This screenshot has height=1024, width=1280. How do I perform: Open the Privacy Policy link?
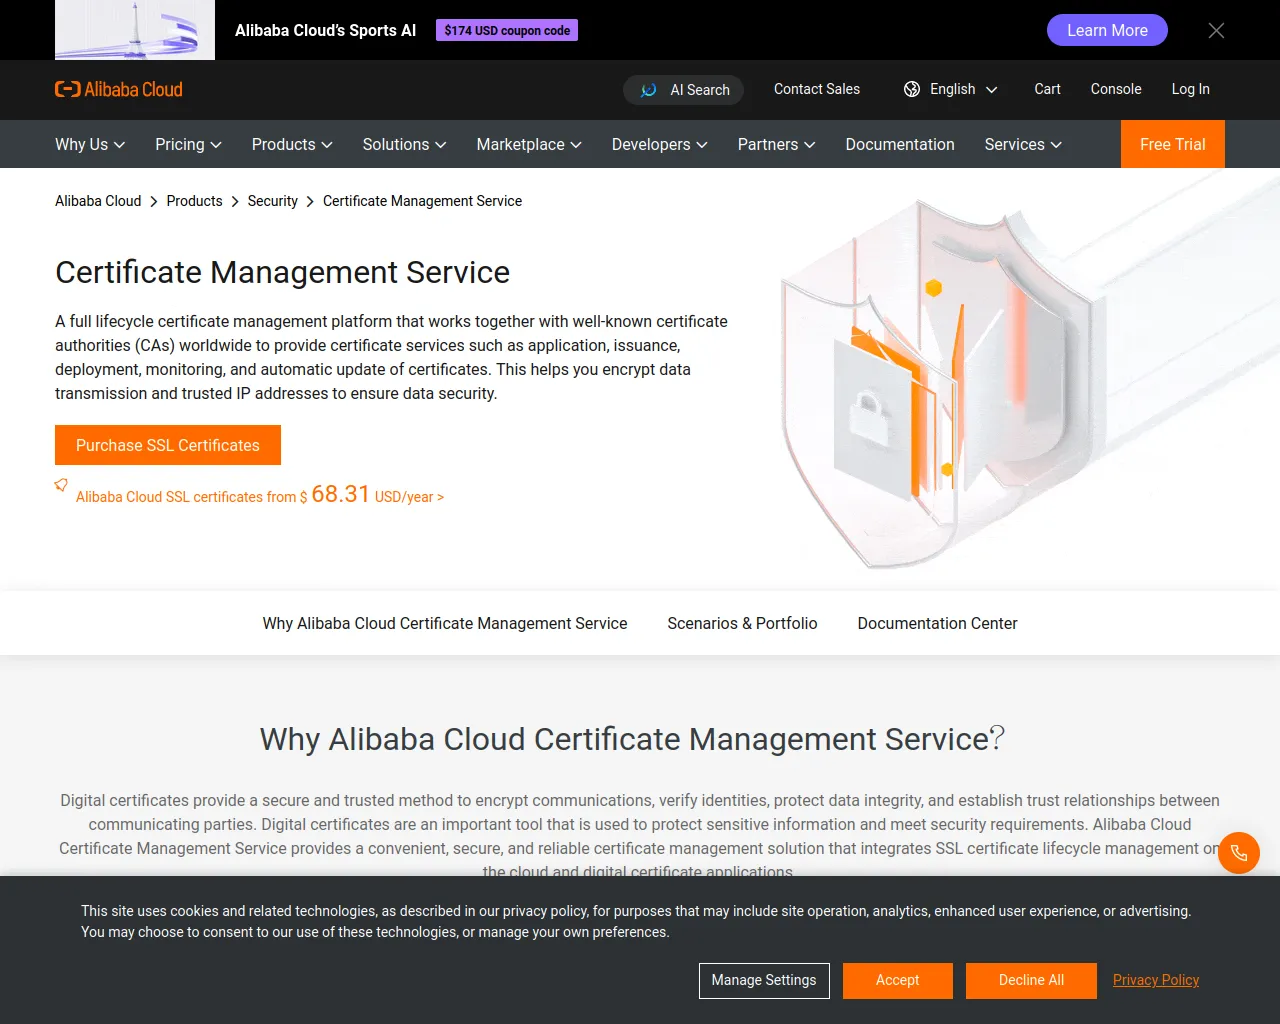tap(1155, 980)
